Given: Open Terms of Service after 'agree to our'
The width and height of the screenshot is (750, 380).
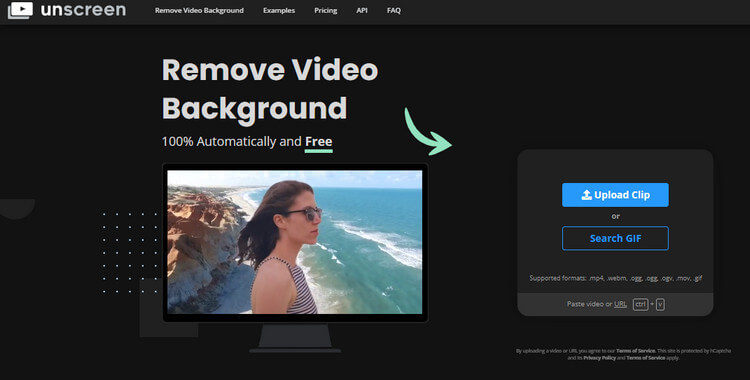Looking at the screenshot, I should pos(635,351).
